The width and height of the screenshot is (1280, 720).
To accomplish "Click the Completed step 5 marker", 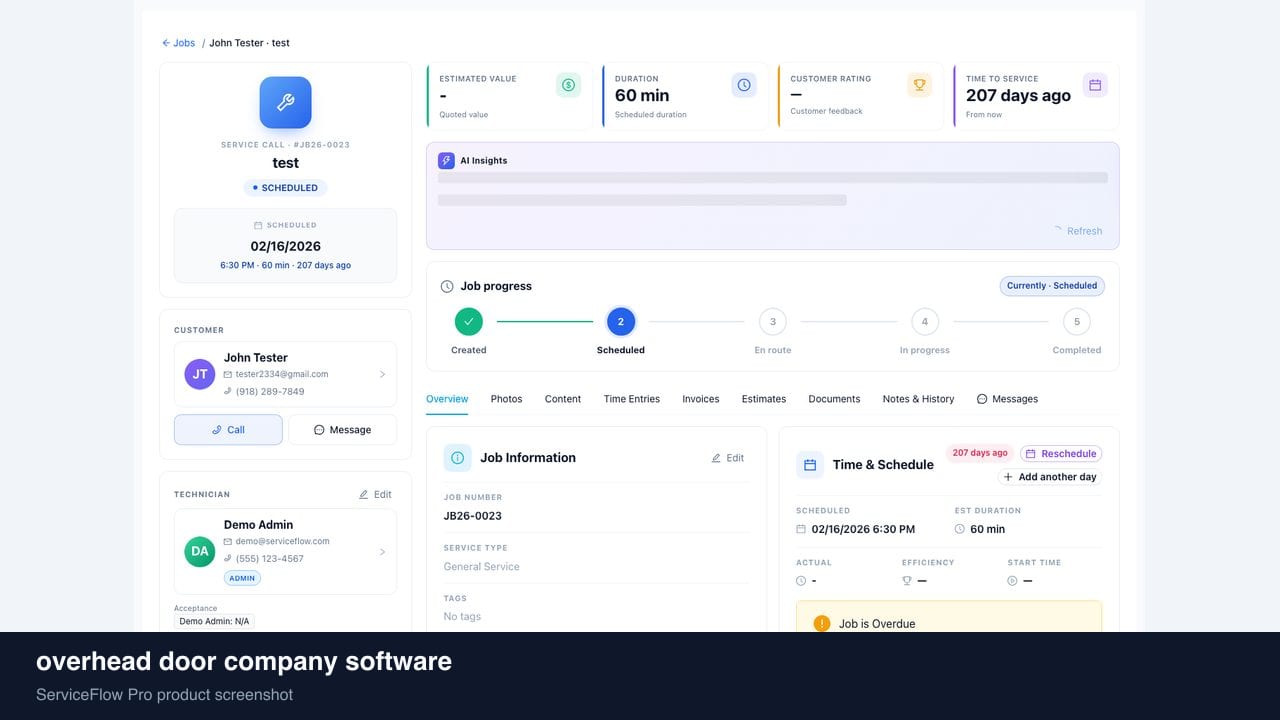I will pyautogui.click(x=1077, y=322).
